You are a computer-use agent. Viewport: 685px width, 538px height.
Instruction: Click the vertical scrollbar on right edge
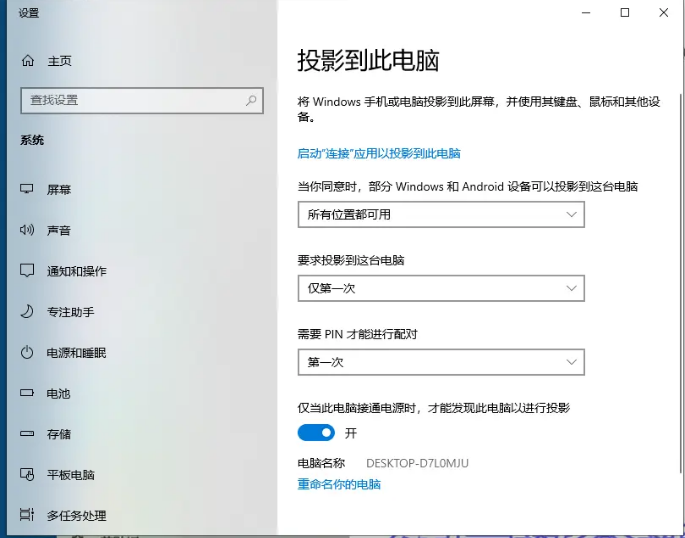pyautogui.click(x=681, y=284)
